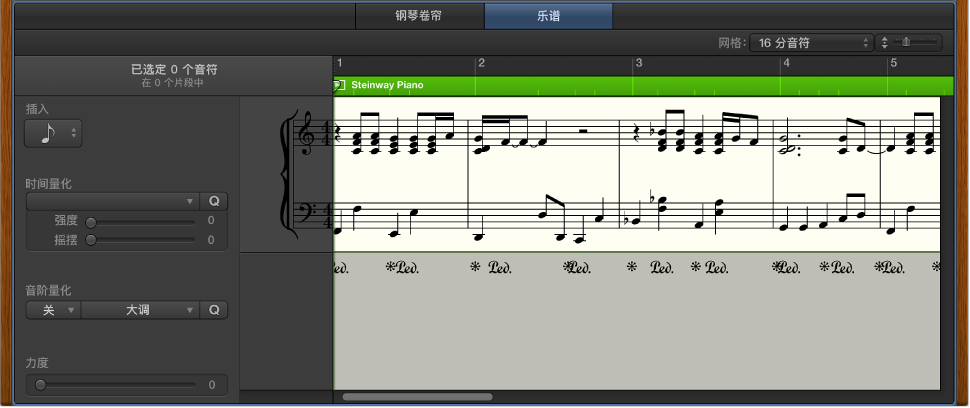Click bar 3 on the ruler
The height and width of the screenshot is (408, 970).
[x=639, y=63]
